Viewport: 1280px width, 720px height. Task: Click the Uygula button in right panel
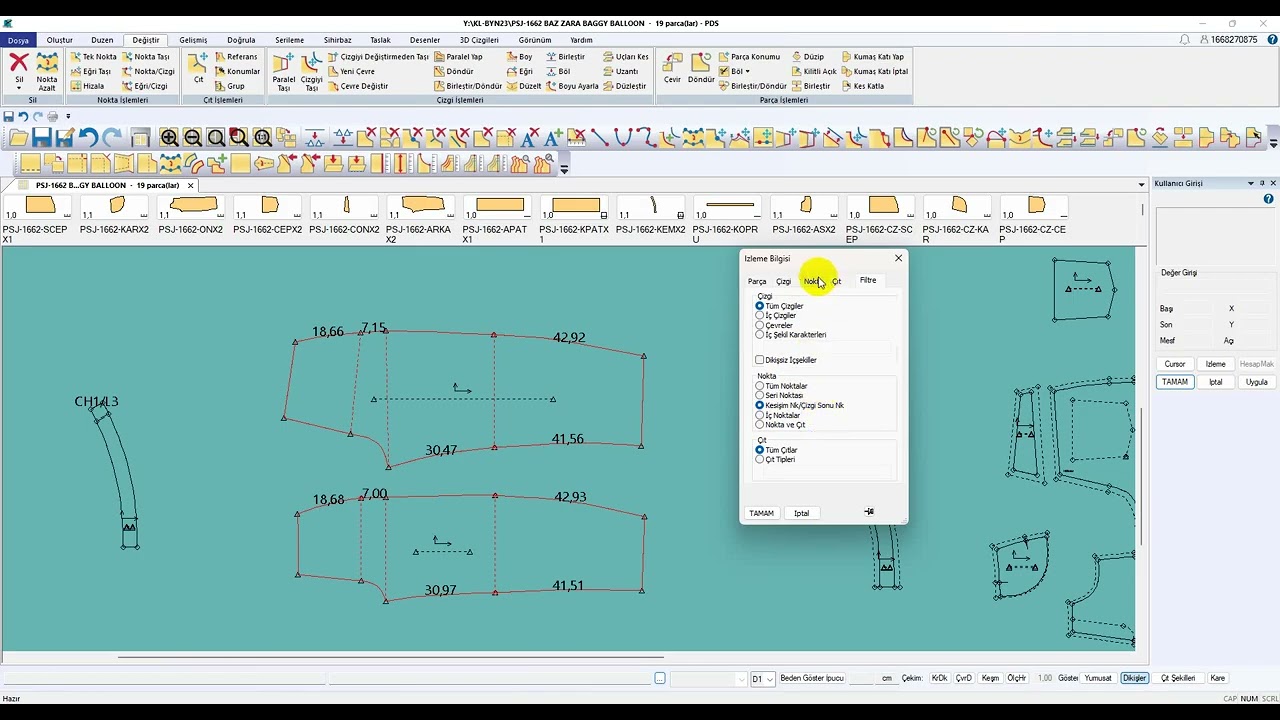pos(1257,382)
